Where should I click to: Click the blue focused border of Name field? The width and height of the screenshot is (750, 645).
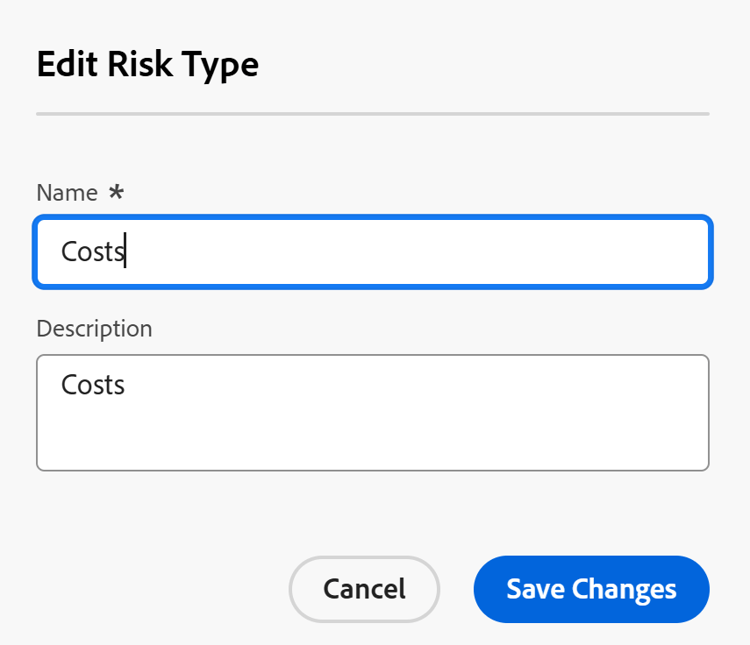tap(372, 218)
